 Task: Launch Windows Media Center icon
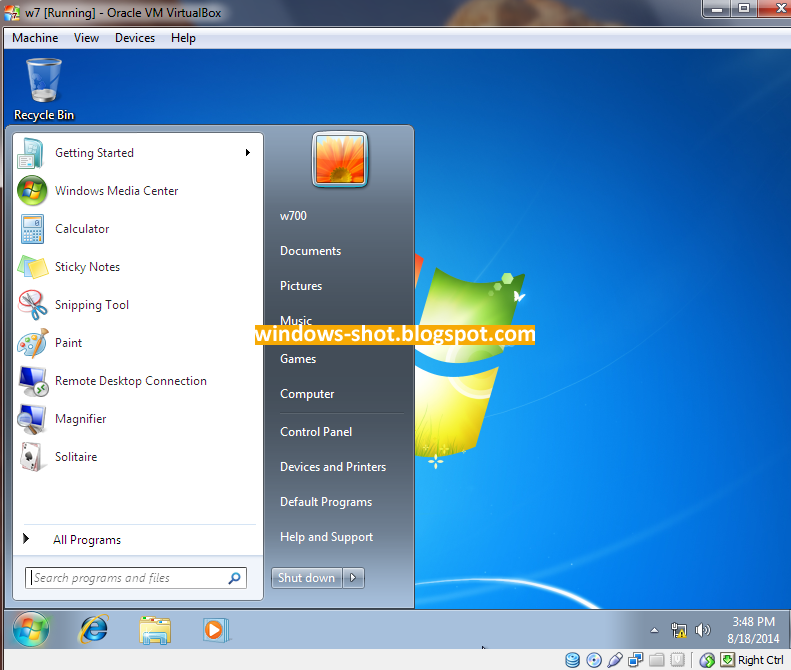tap(32, 191)
